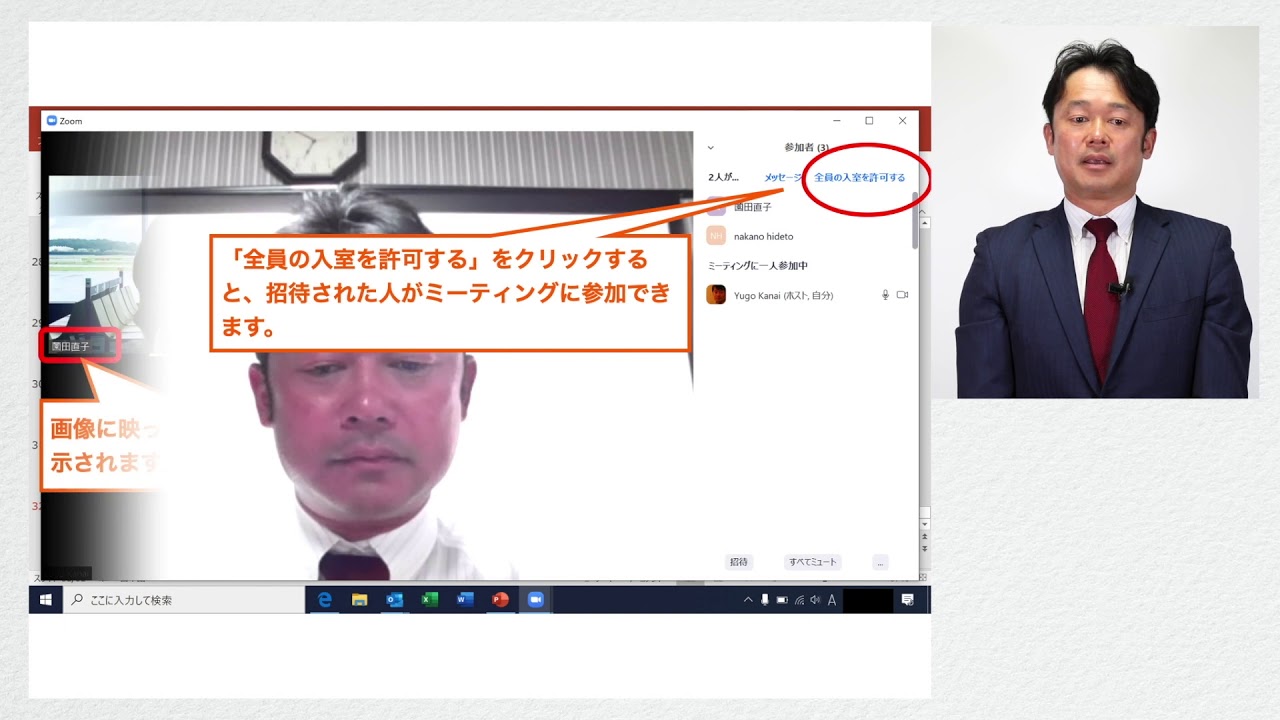Click the volume speaker icon

[815, 600]
